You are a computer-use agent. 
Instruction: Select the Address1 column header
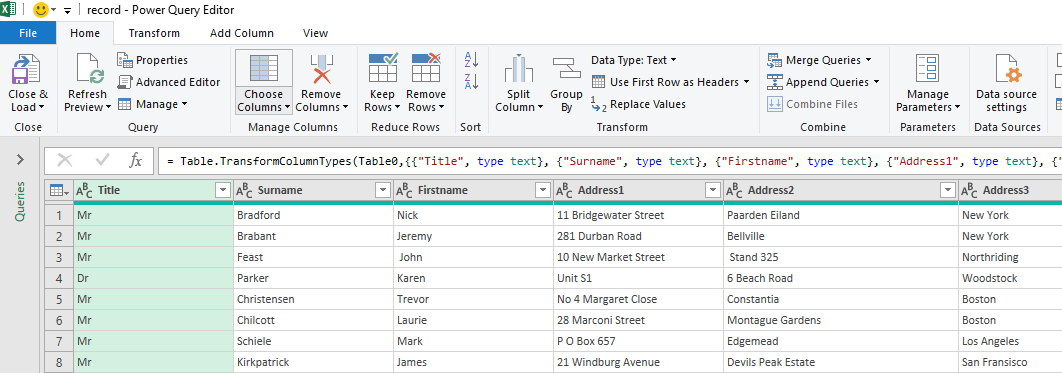tap(638, 191)
